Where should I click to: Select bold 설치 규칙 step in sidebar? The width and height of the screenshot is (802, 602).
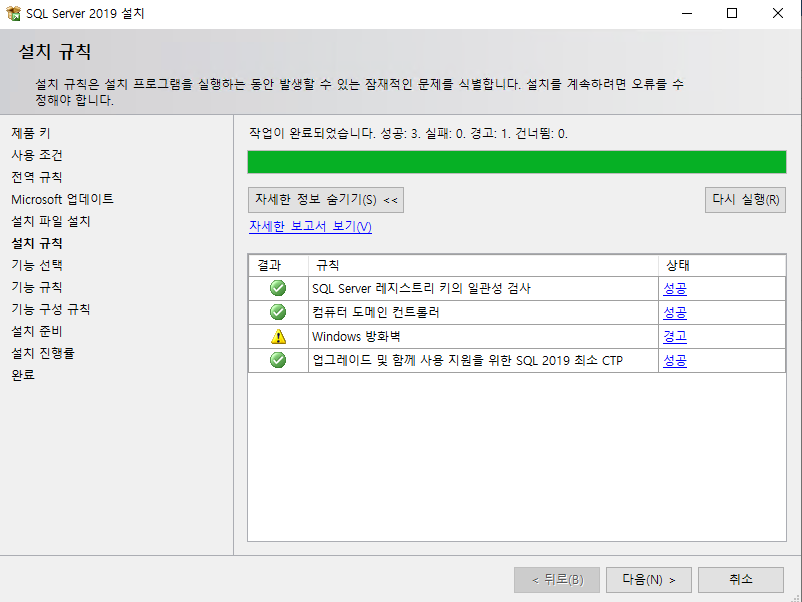pos(37,243)
